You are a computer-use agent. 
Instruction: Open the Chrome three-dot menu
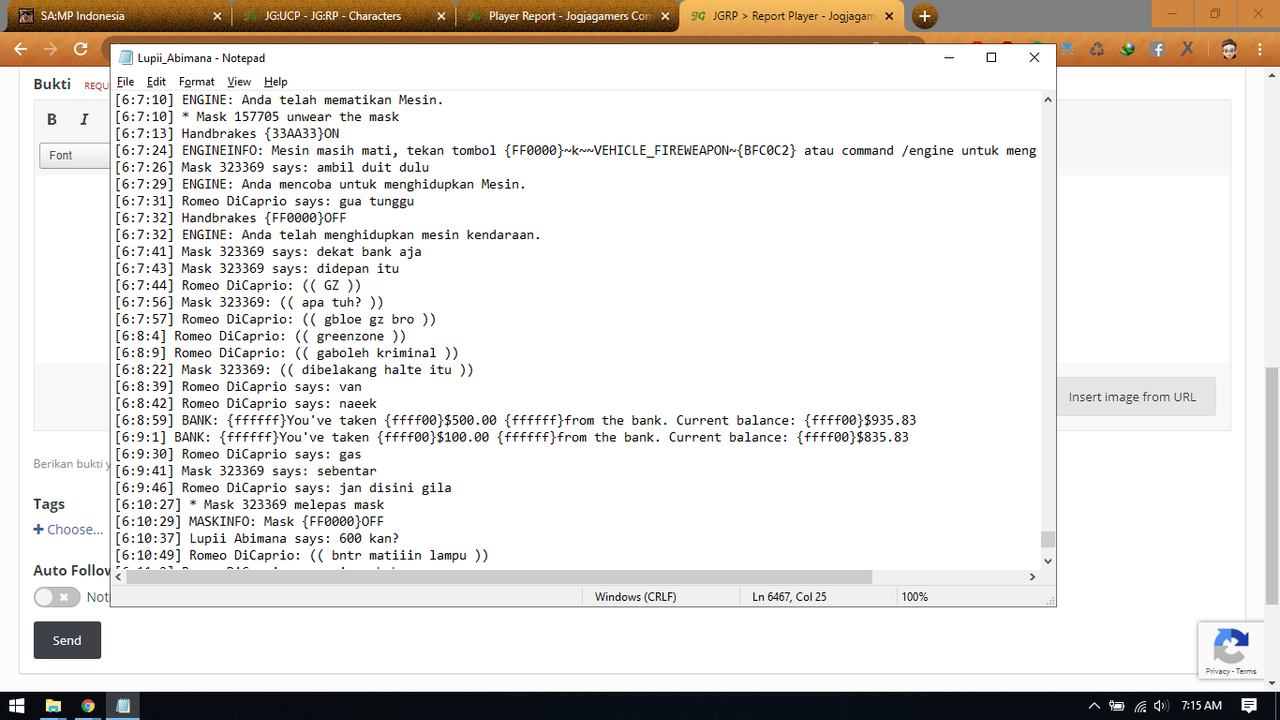(x=1262, y=49)
